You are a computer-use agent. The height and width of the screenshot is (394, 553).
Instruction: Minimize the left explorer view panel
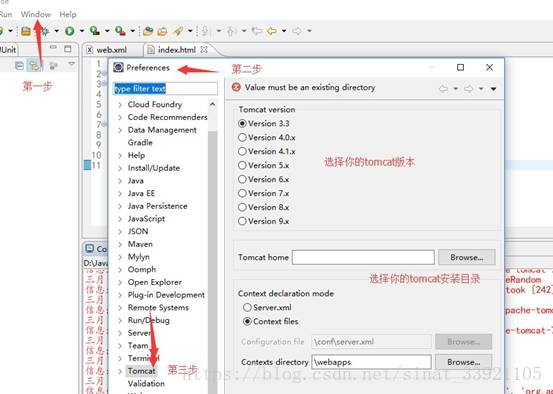[x=53, y=48]
